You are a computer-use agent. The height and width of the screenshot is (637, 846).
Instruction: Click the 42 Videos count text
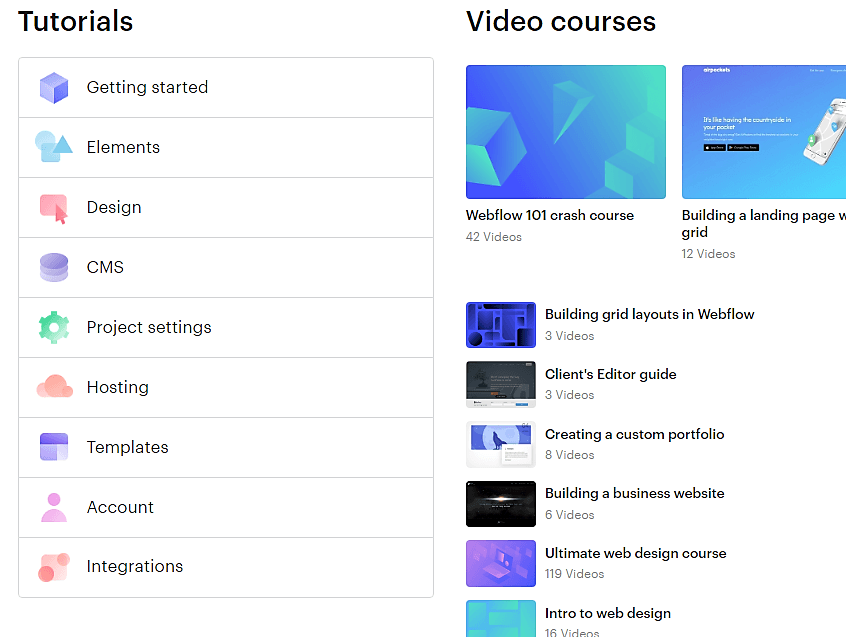(494, 237)
